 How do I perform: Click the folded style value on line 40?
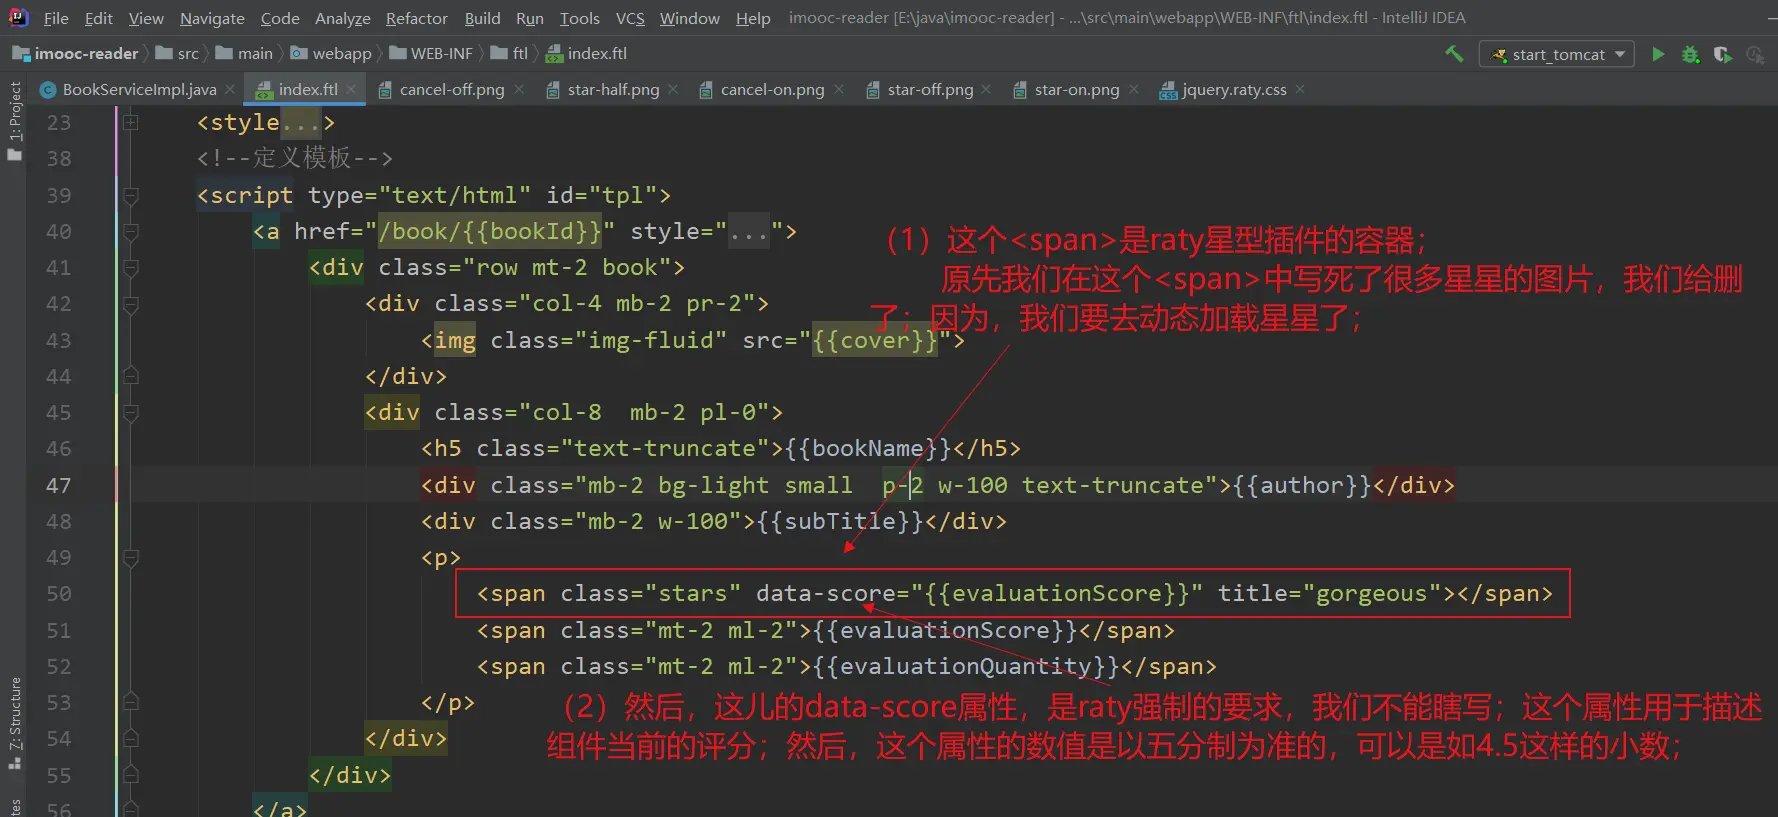748,232
